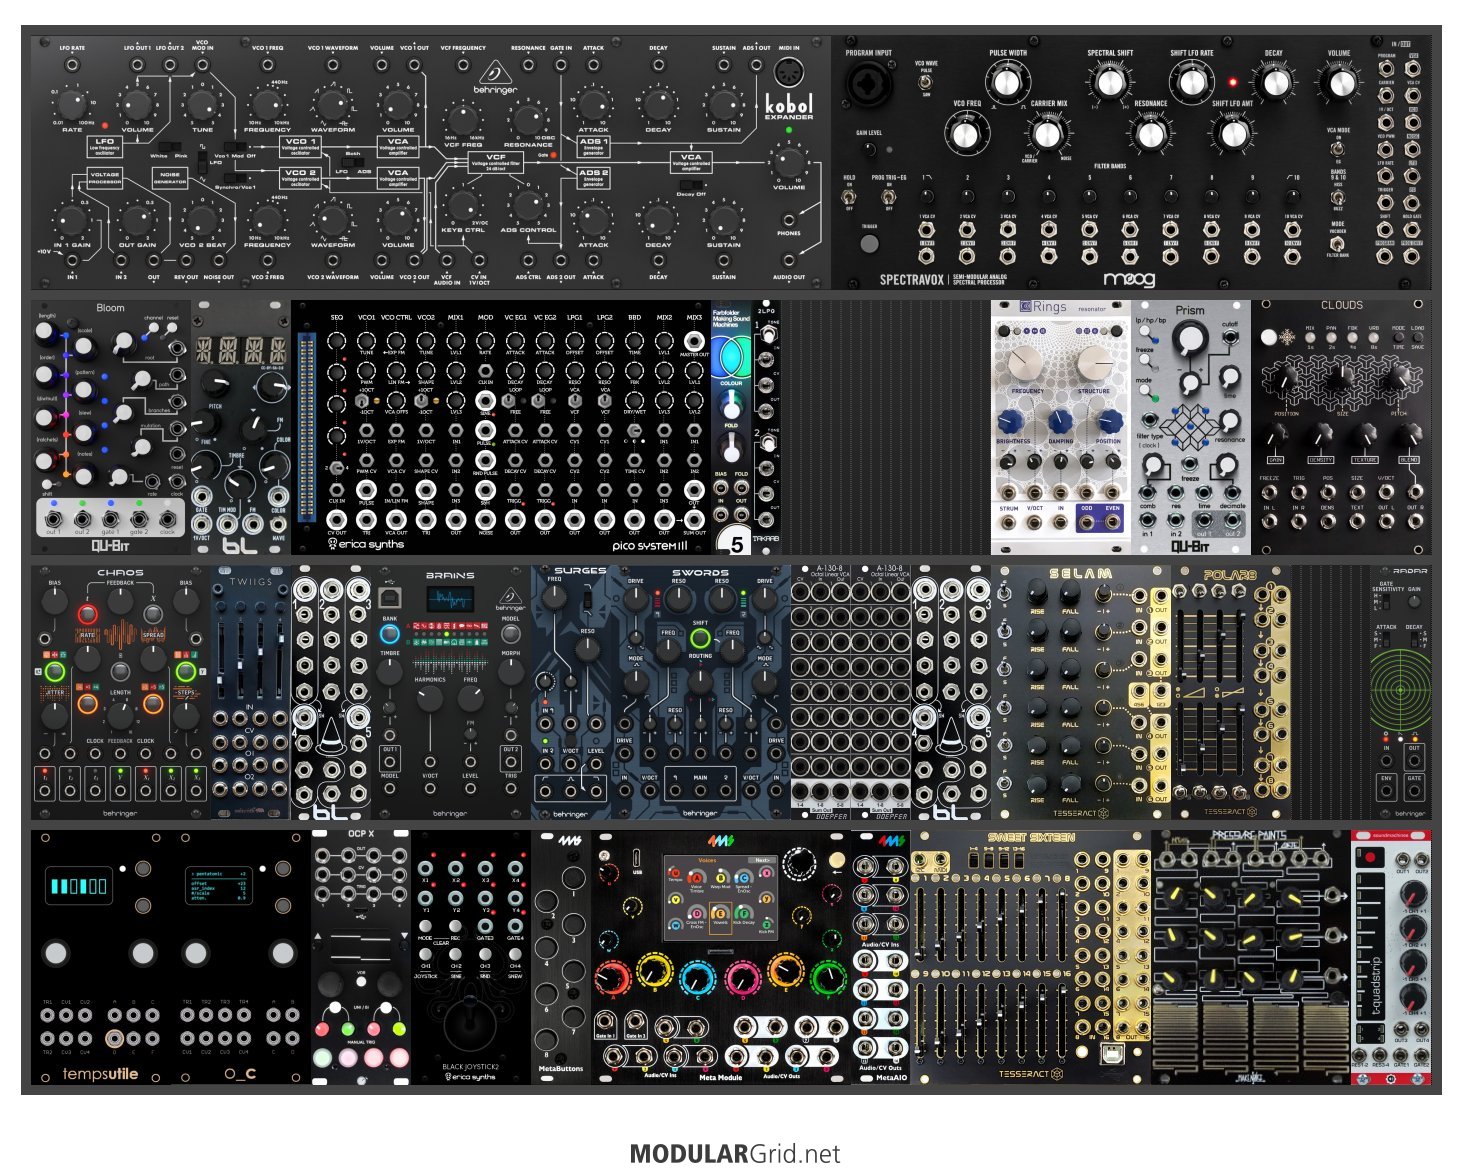This screenshot has width=1472, height=1175.
Task: Click the Frequency knob on Rings
Action: 1027,364
